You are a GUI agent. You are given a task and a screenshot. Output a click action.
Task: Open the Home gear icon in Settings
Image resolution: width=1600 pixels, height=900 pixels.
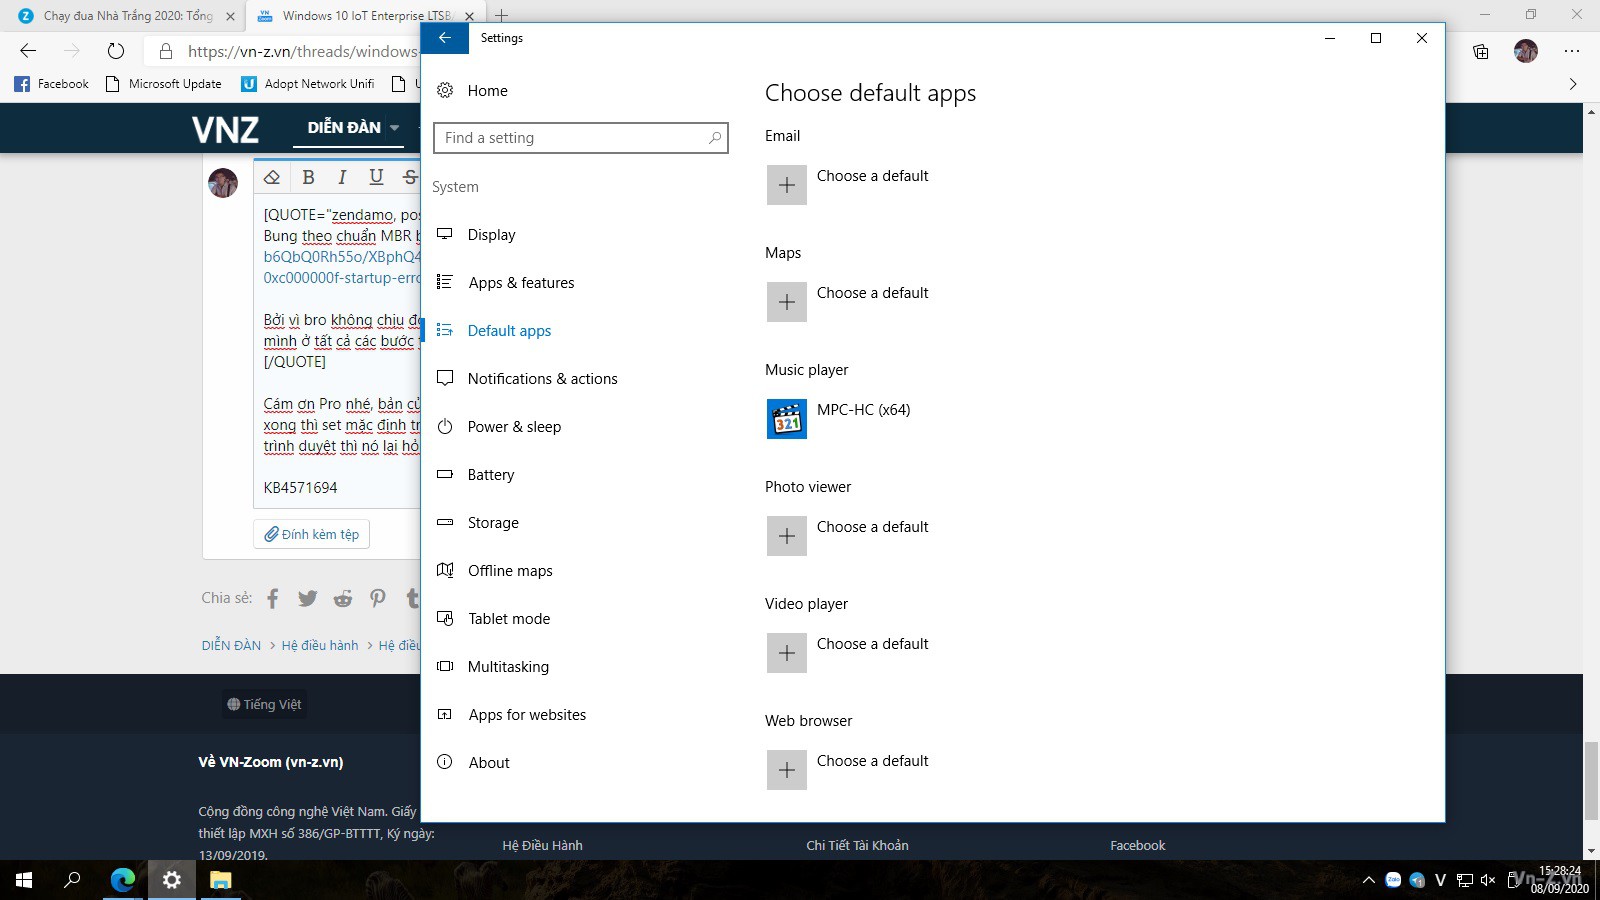pos(445,91)
